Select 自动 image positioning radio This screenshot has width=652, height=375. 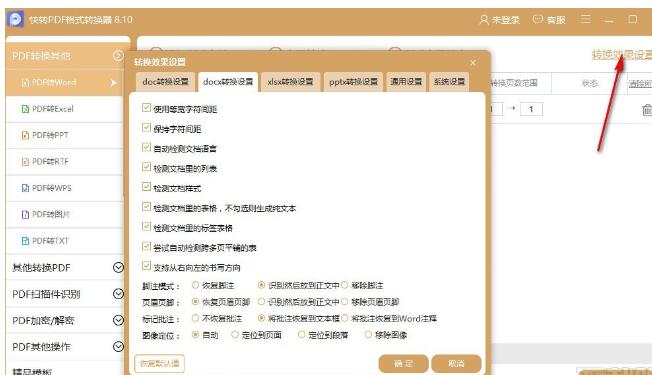[195, 335]
